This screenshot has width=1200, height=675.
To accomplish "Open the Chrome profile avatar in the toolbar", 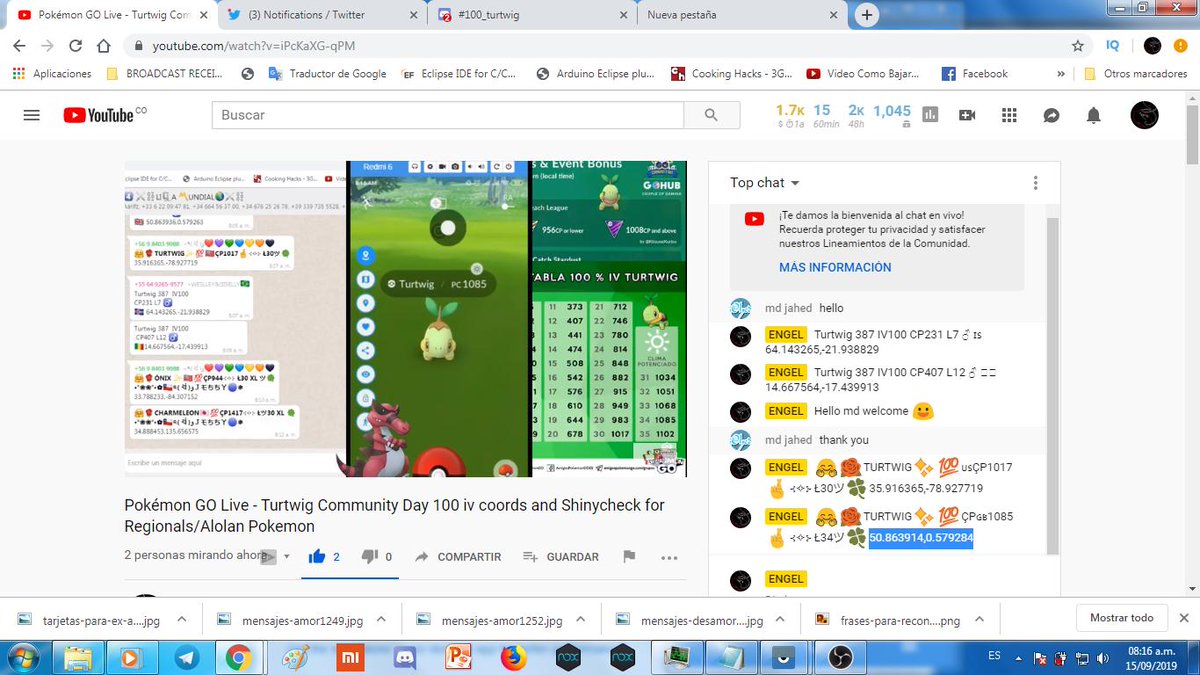I will 1152,46.
